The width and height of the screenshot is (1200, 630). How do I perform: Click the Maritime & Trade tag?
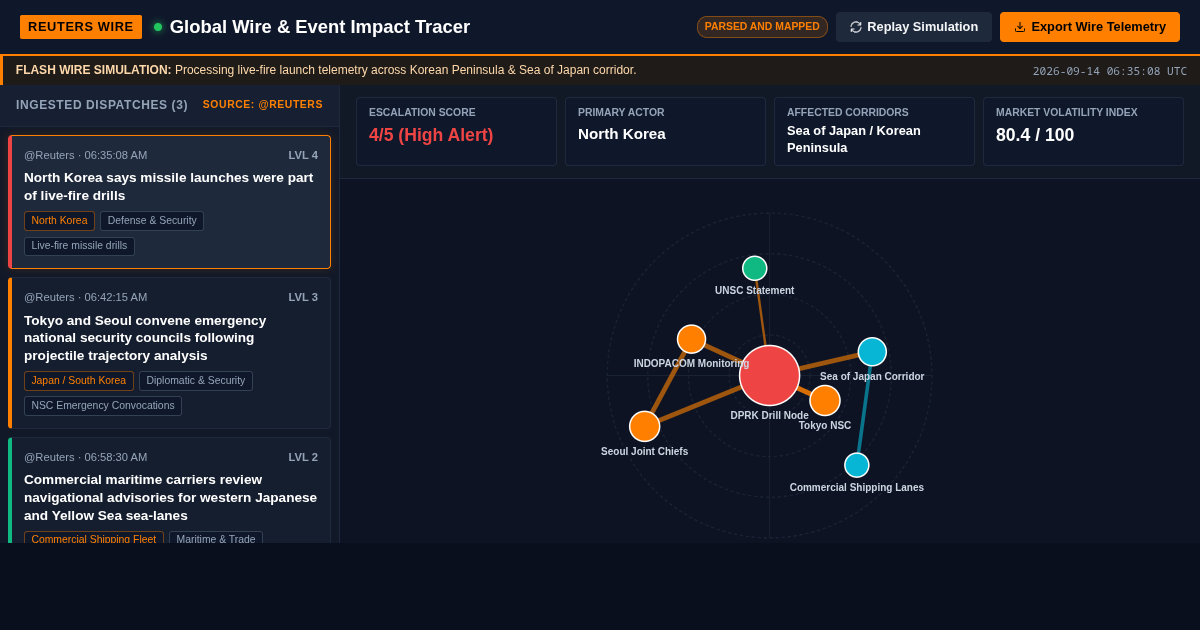coord(216,539)
